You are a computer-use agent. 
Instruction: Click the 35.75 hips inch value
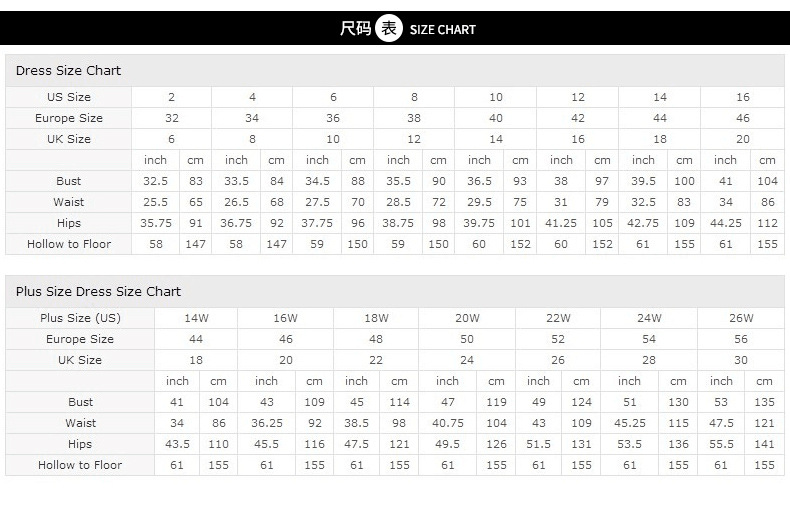(x=154, y=223)
